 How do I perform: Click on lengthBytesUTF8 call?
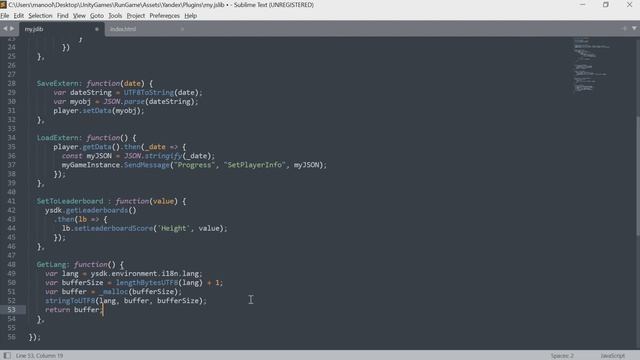pos(147,282)
